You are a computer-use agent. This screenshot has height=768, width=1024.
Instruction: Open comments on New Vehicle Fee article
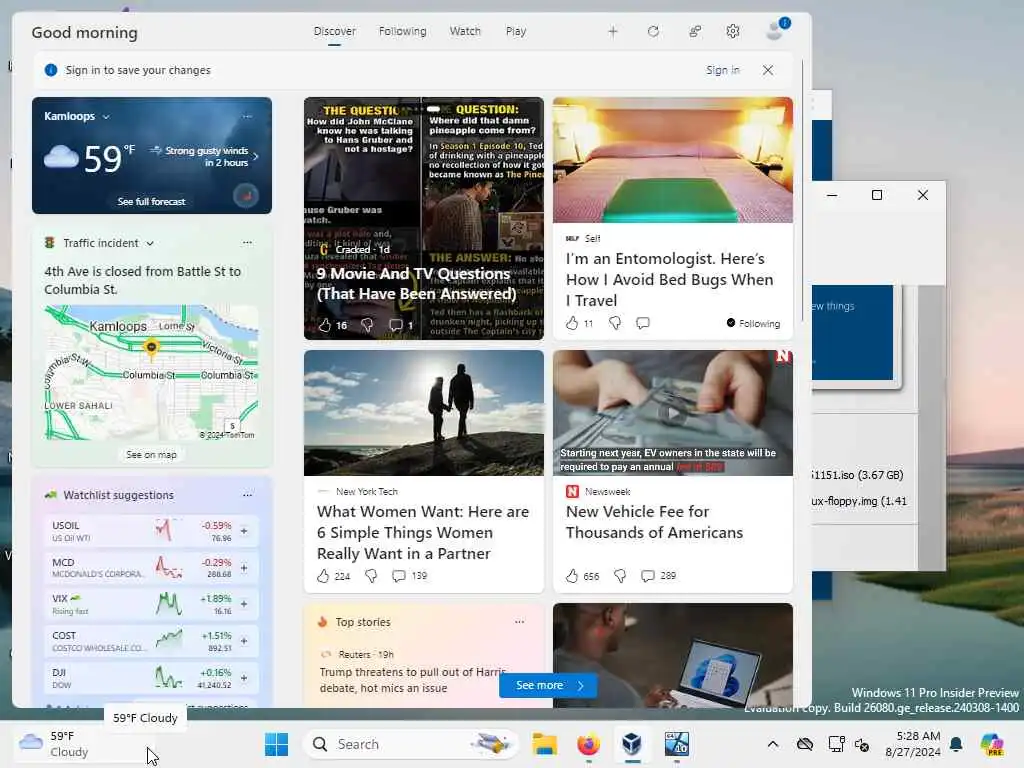(x=647, y=575)
